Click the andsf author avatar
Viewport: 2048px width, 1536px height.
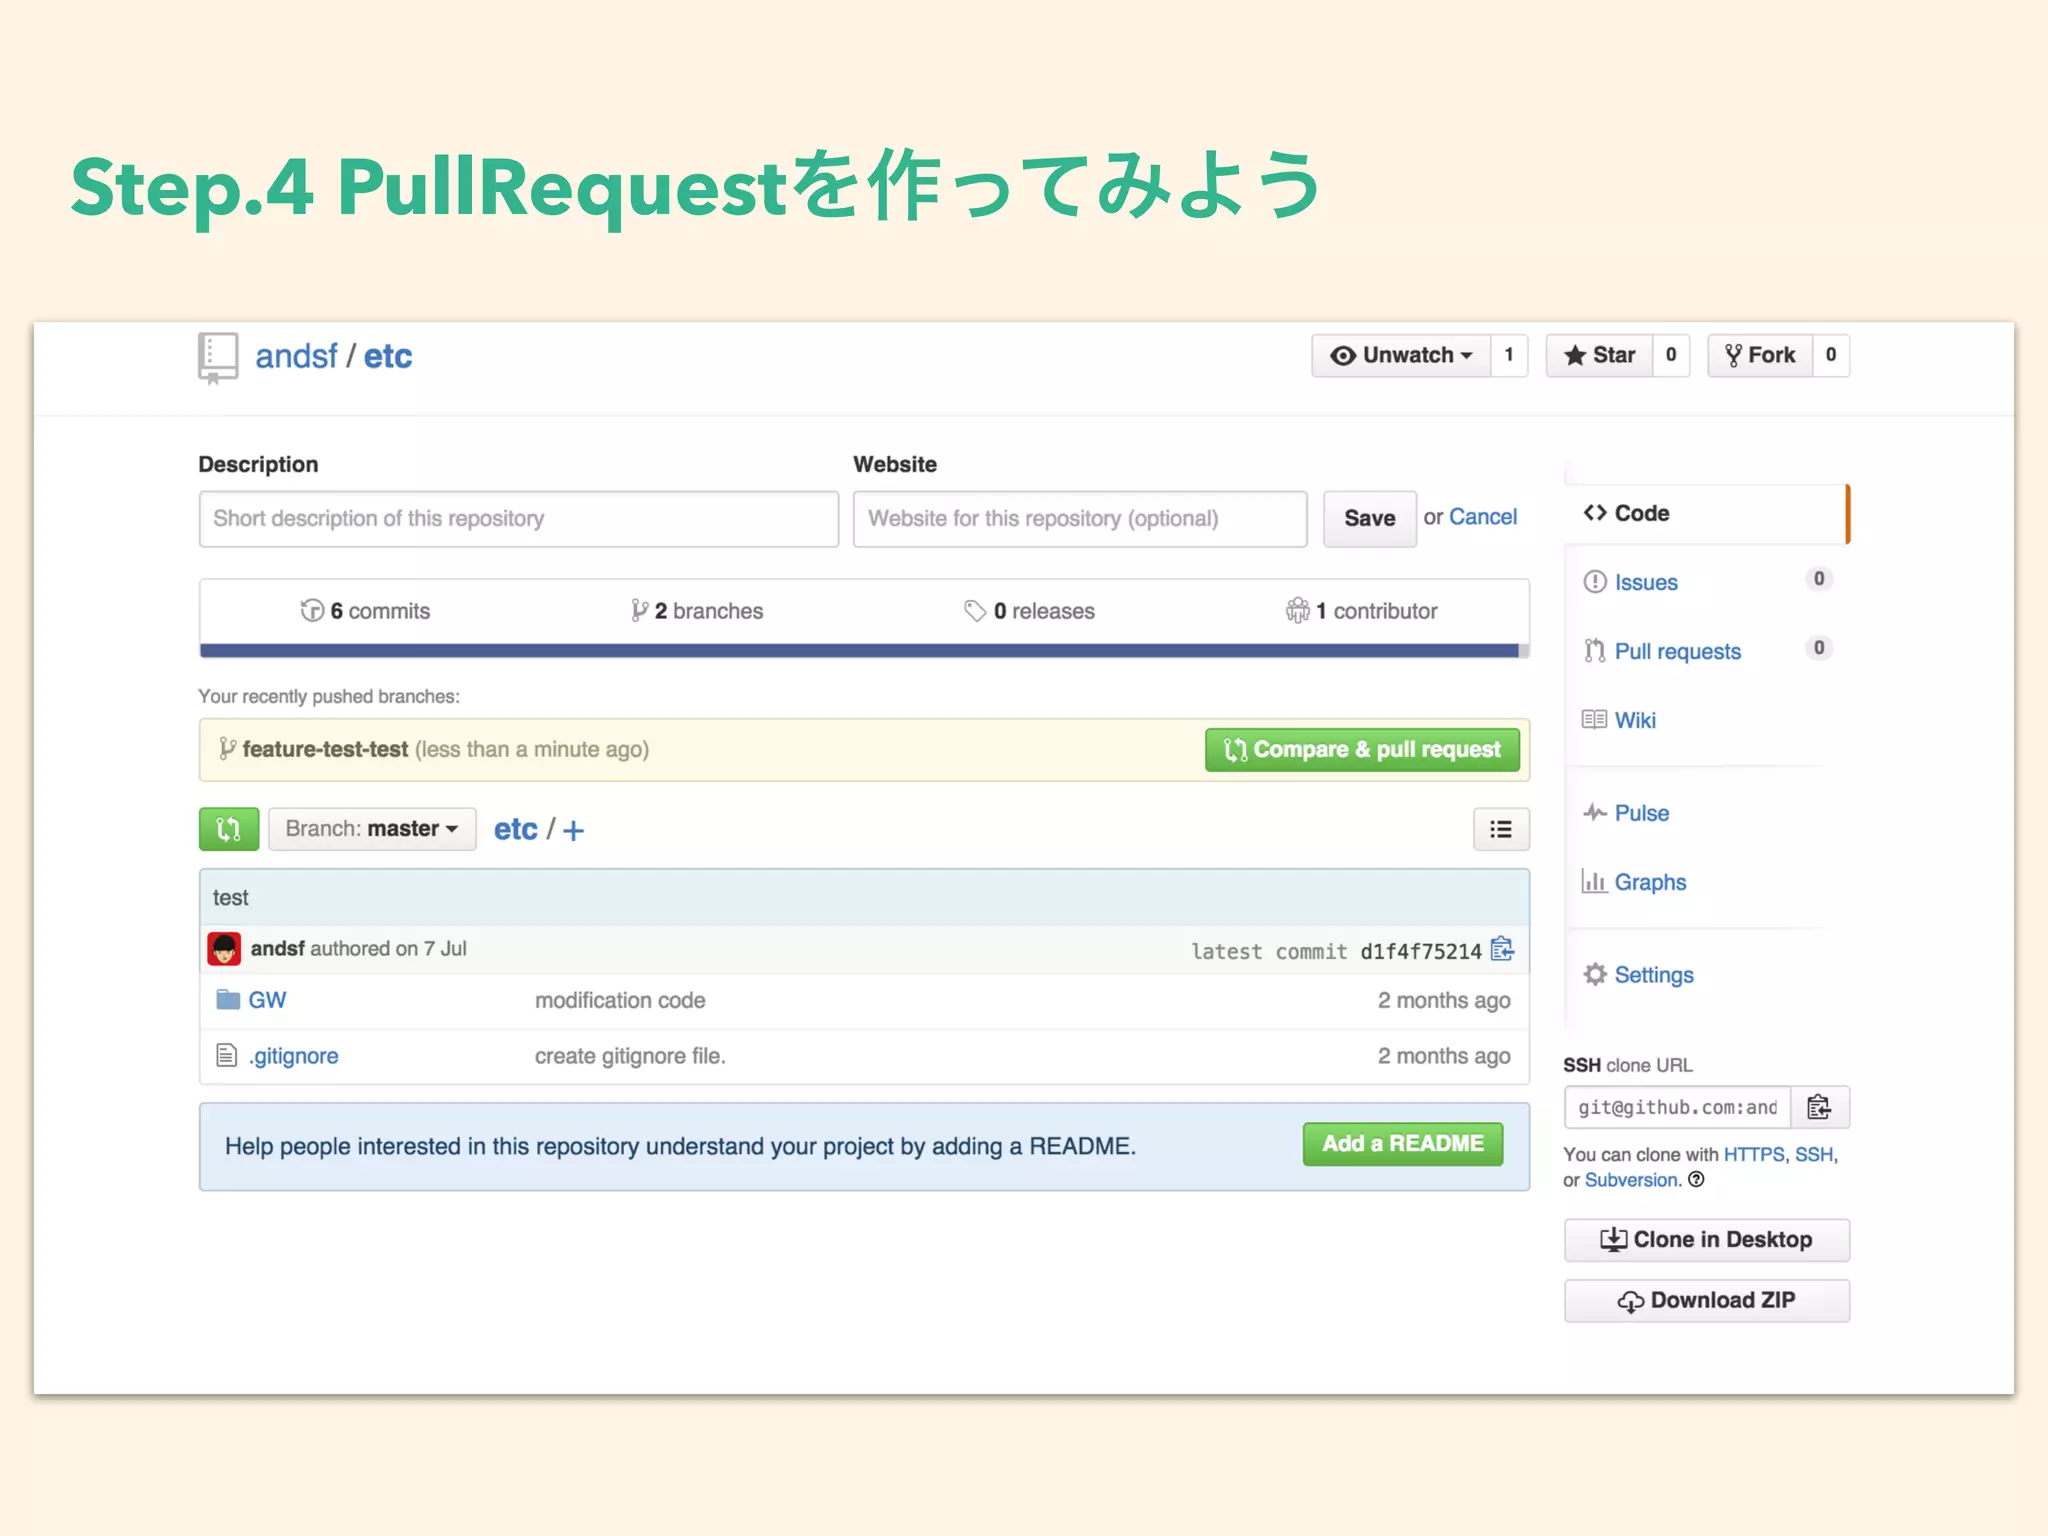coord(224,949)
